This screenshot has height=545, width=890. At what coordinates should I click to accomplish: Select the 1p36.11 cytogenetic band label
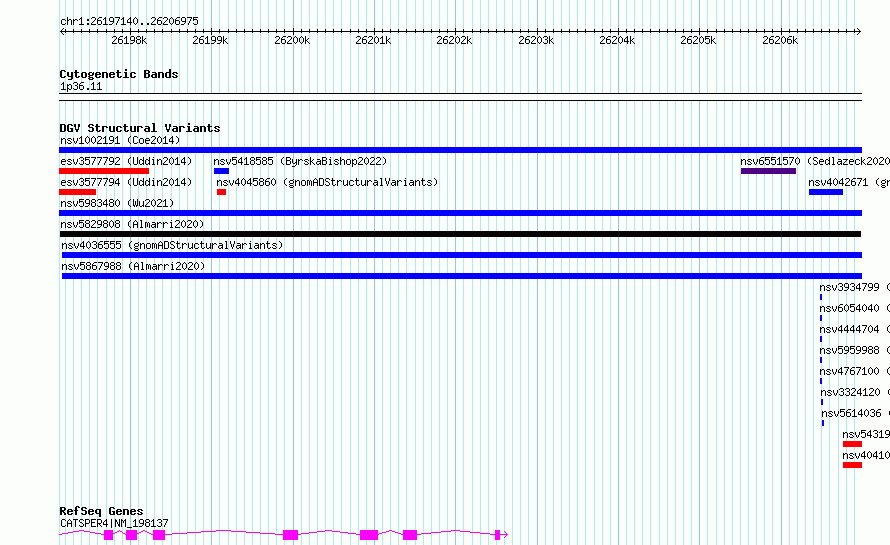coord(81,87)
